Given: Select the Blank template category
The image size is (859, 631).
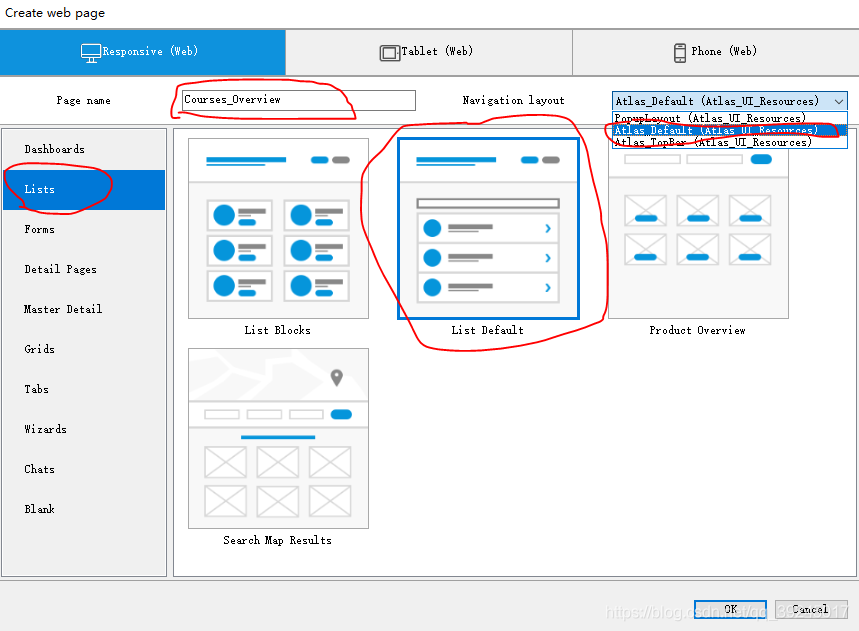Looking at the screenshot, I should 40,510.
